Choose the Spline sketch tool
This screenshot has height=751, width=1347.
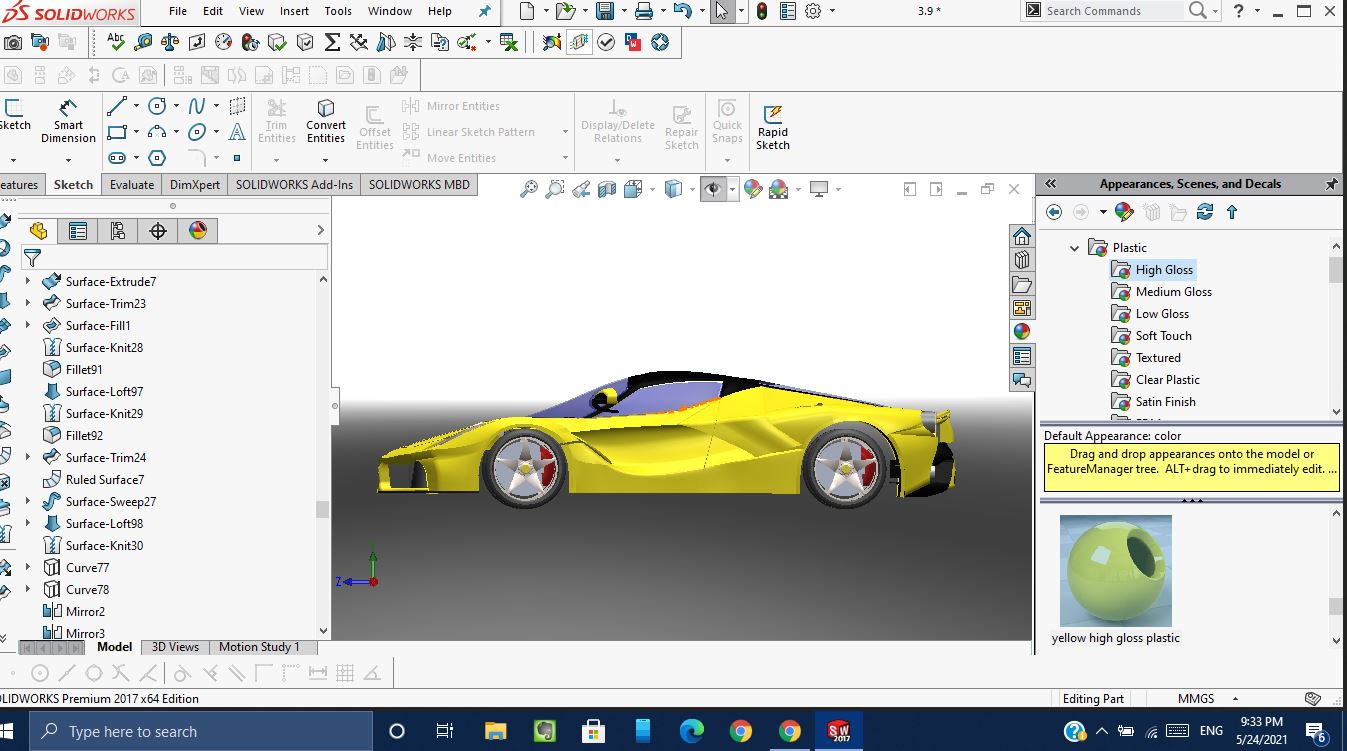pos(196,106)
